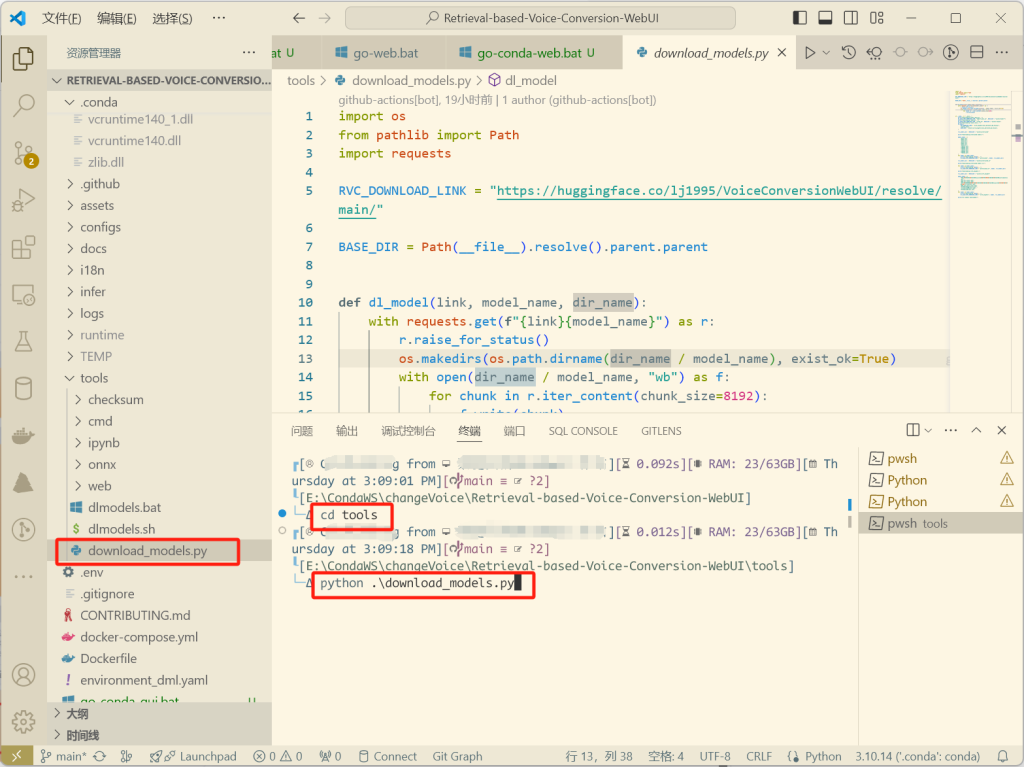Open the Search view in the activity bar
The height and width of the screenshot is (767, 1024).
(x=24, y=105)
